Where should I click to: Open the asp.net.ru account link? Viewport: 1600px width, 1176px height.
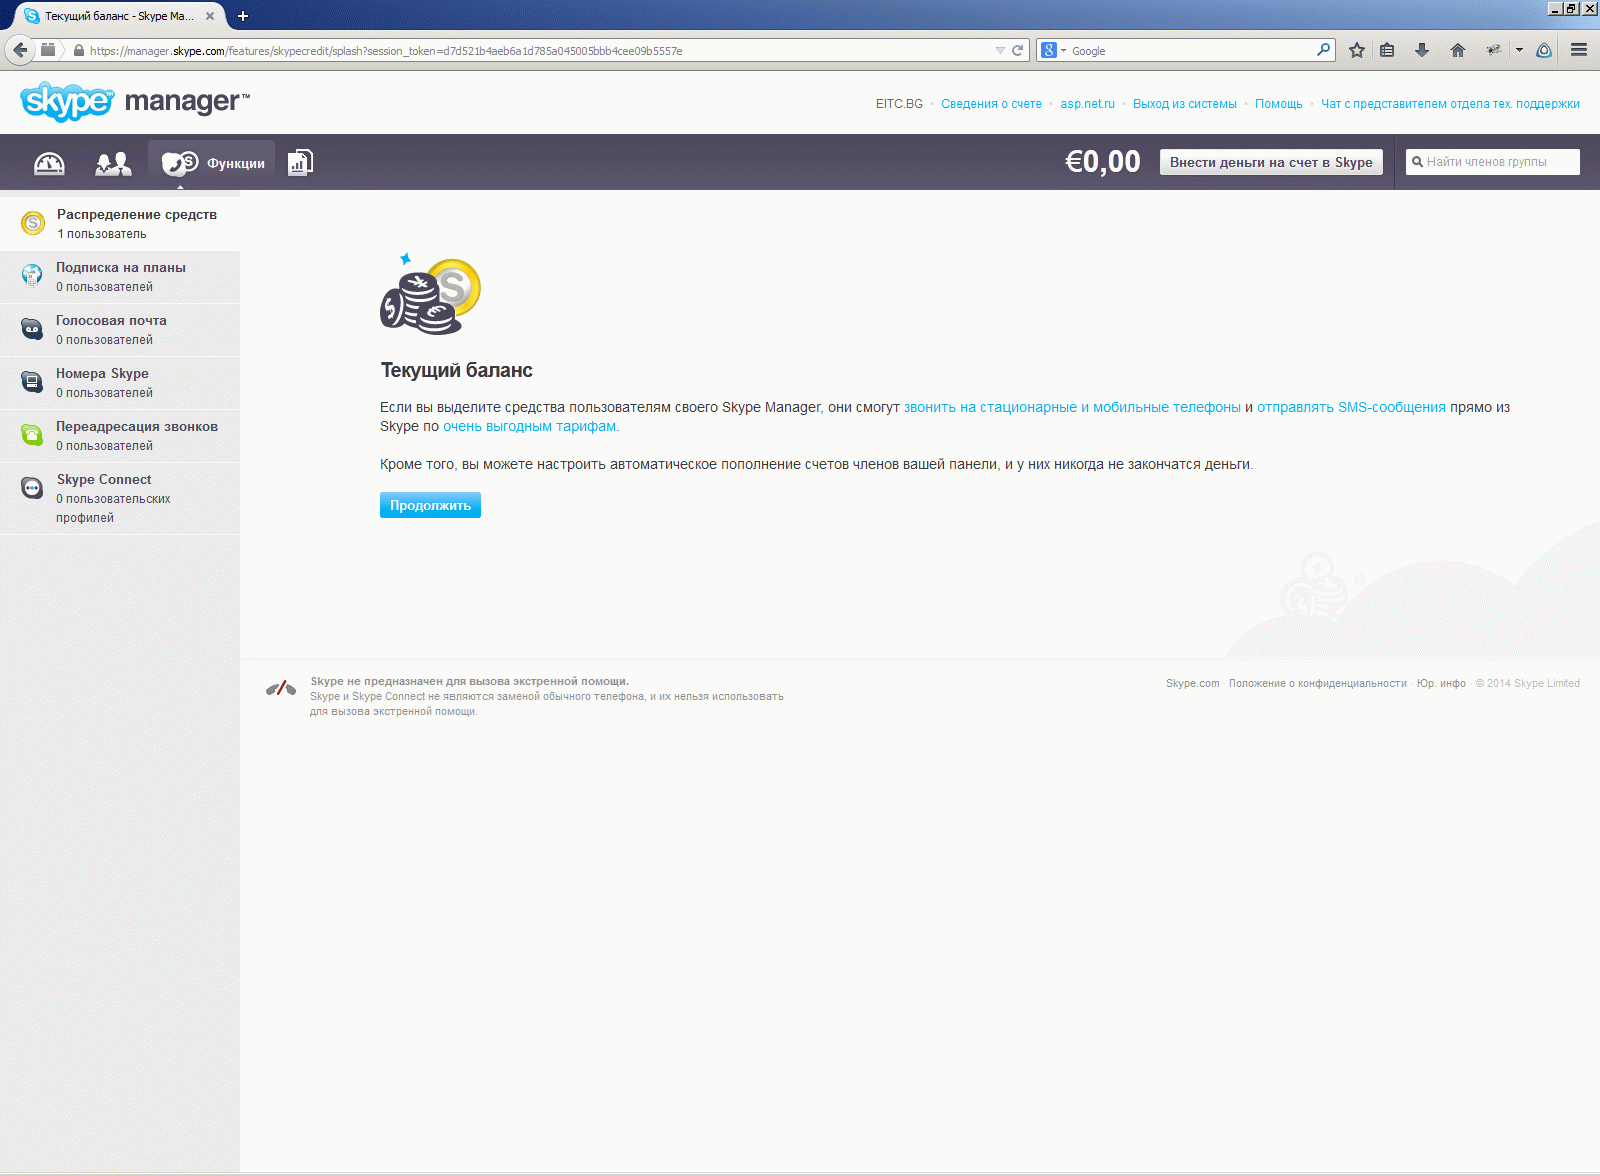(1087, 104)
